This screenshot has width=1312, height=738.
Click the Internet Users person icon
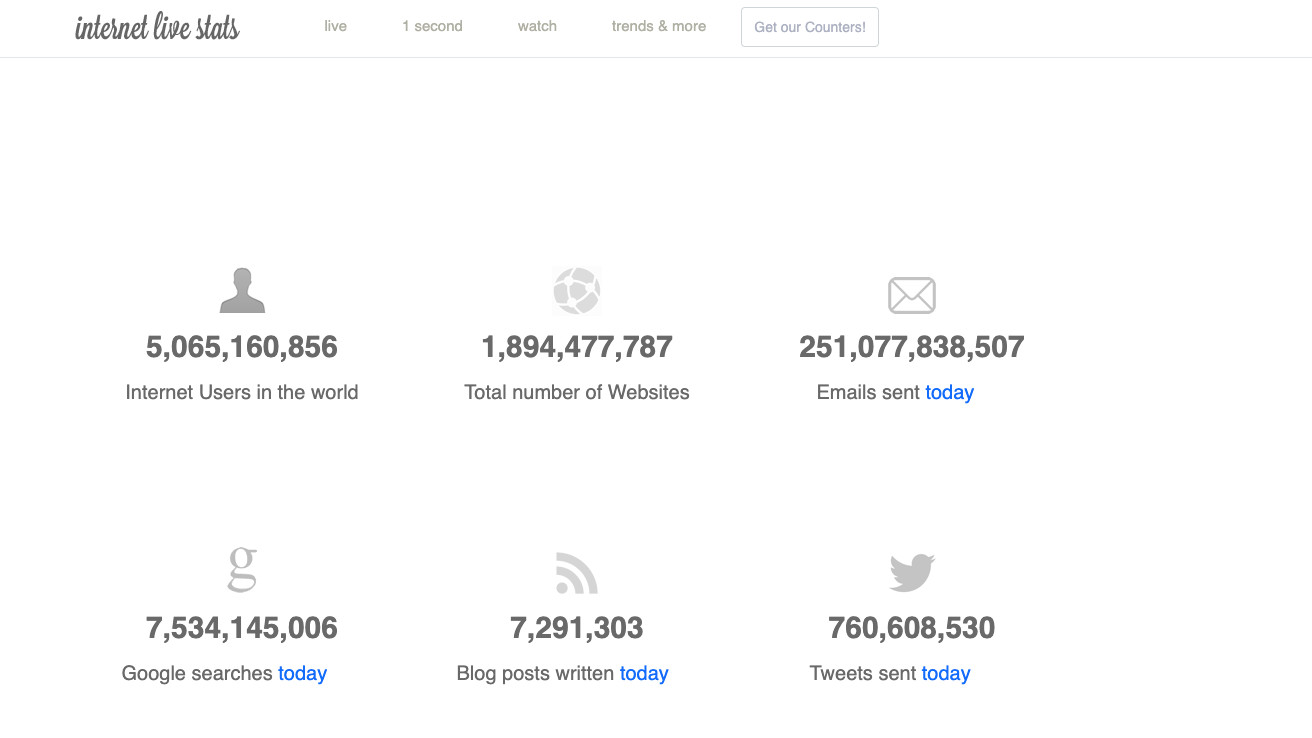tap(242, 290)
